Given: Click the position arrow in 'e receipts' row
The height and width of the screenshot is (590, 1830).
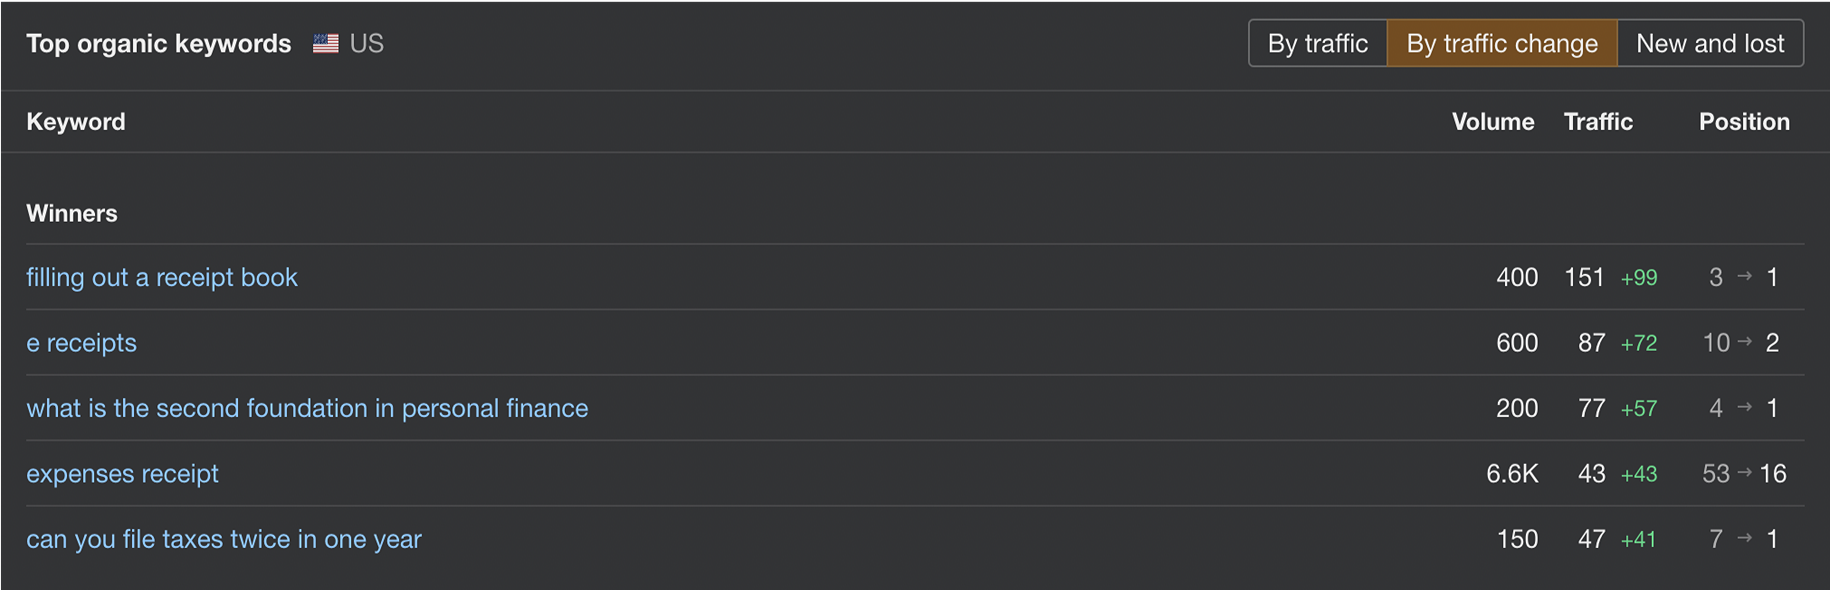Looking at the screenshot, I should [x=1745, y=342].
